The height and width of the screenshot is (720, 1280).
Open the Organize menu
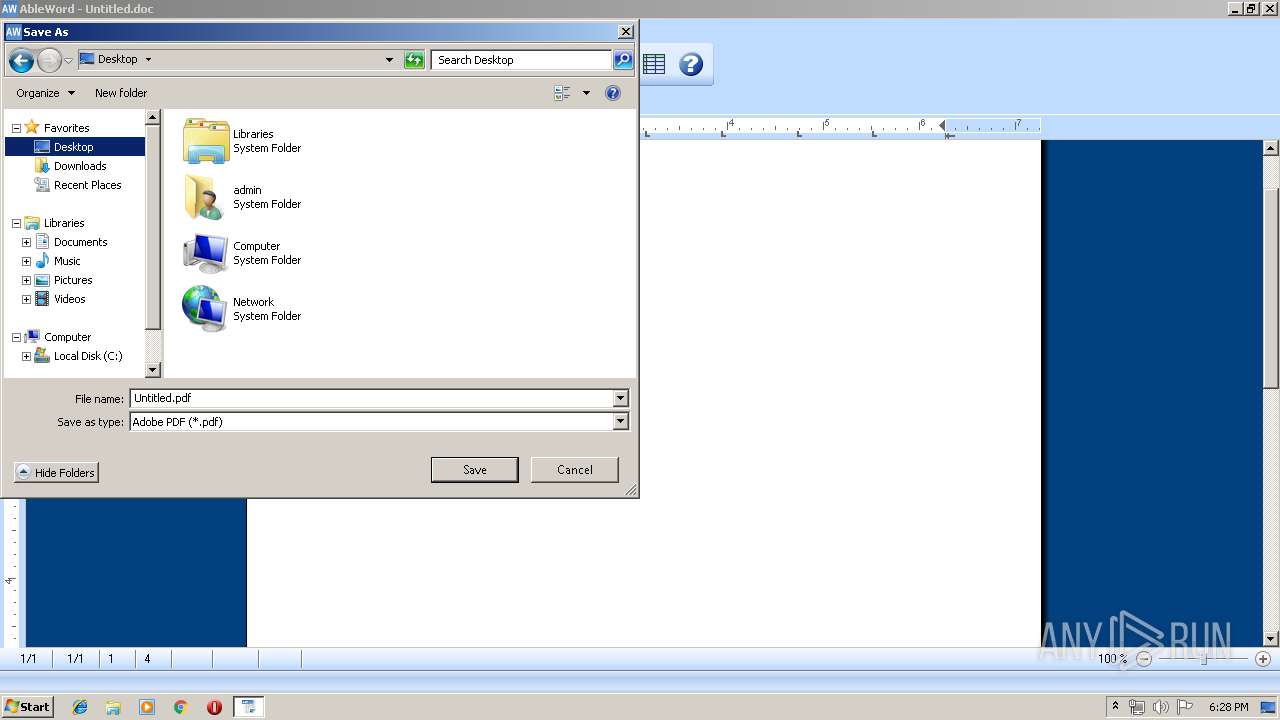(45, 93)
